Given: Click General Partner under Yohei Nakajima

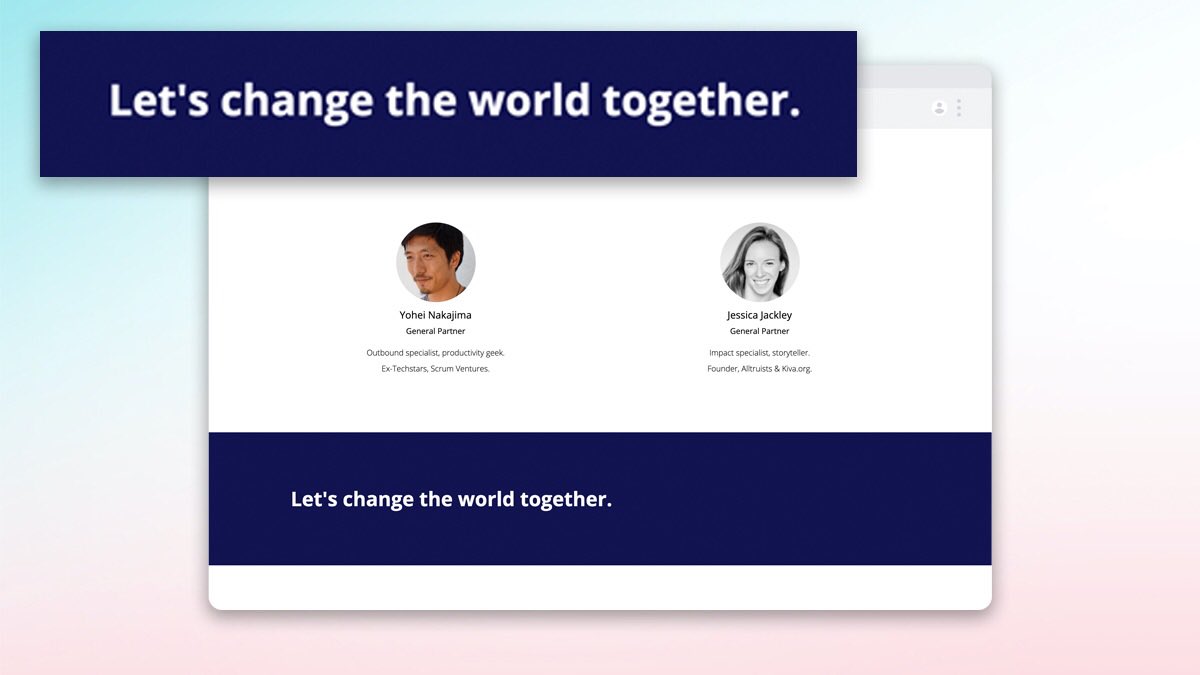Looking at the screenshot, I should pyautogui.click(x=436, y=331).
